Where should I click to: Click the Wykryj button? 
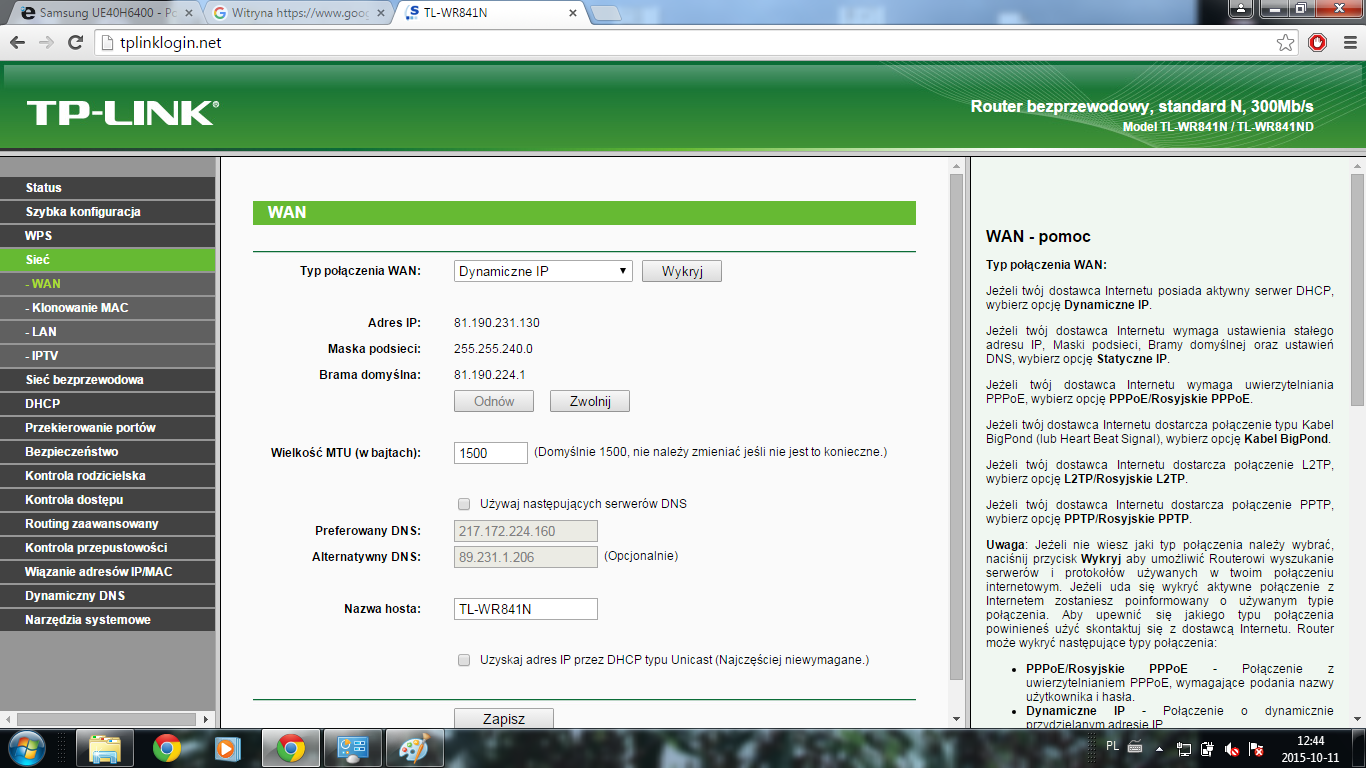[x=682, y=271]
